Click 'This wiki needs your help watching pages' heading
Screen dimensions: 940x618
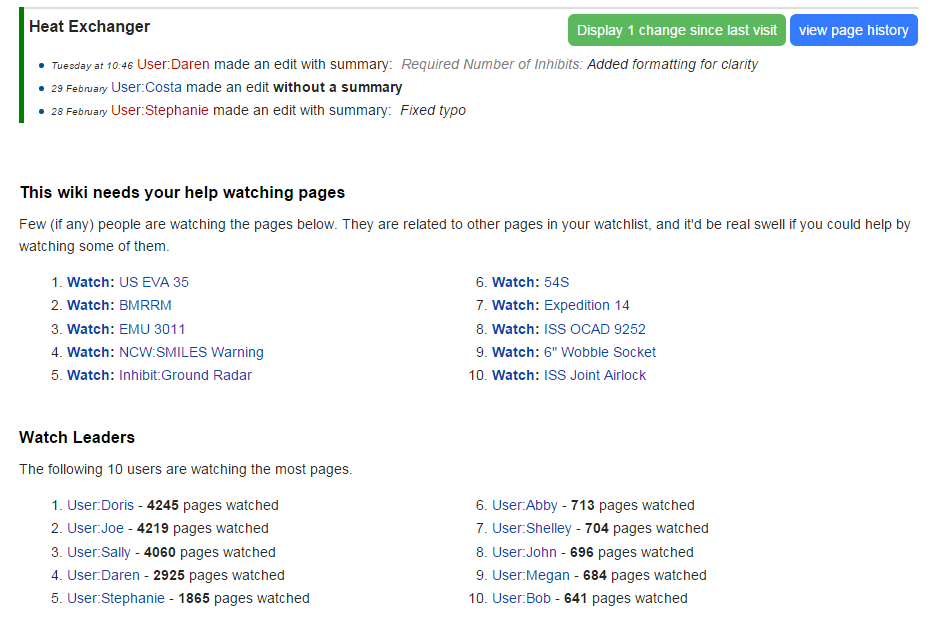coord(182,192)
